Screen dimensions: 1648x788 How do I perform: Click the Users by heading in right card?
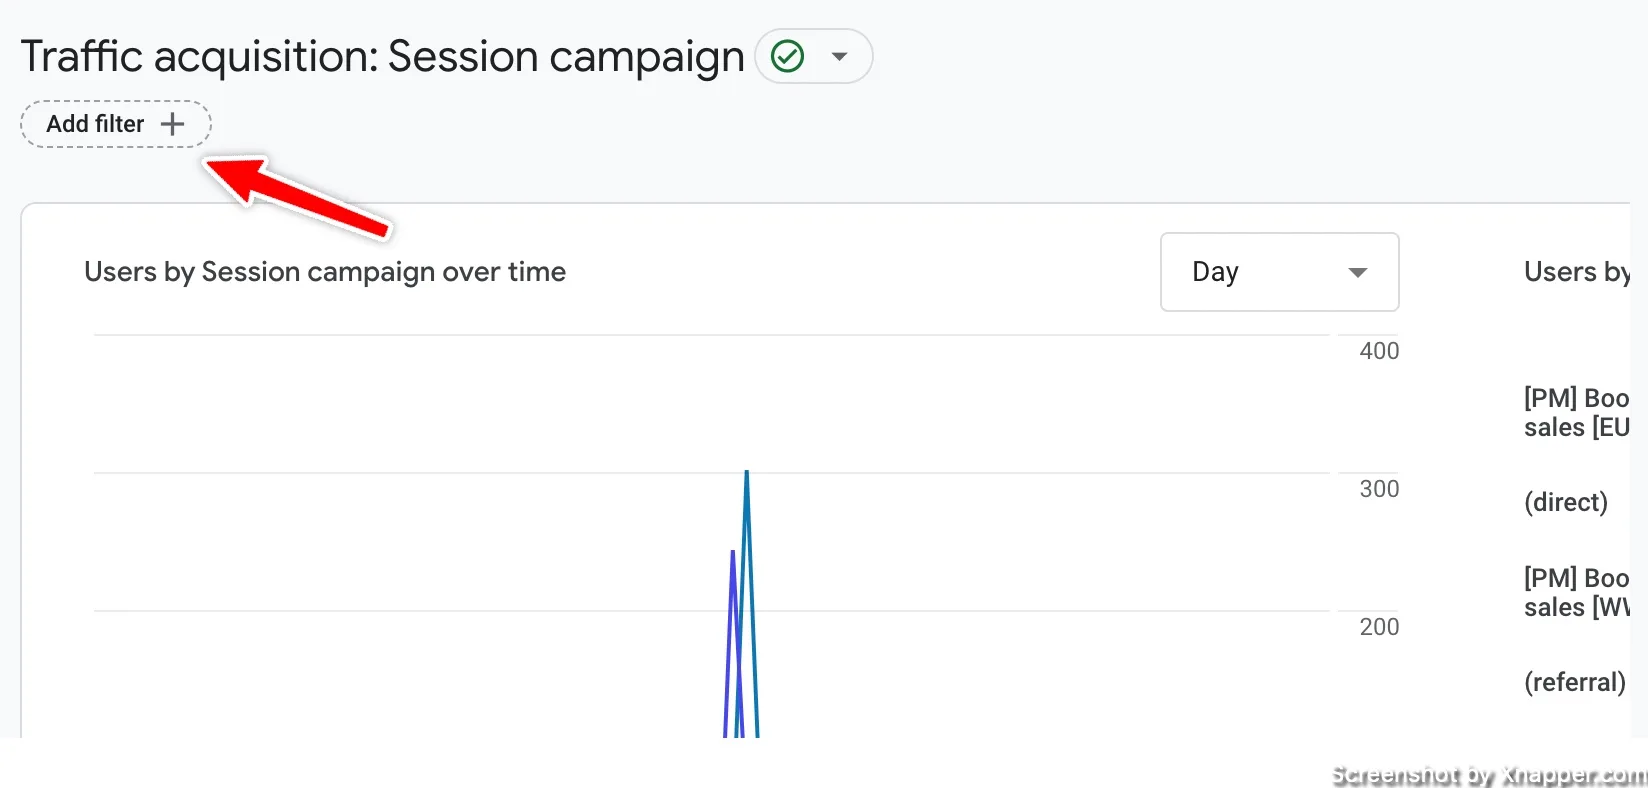point(1576,272)
